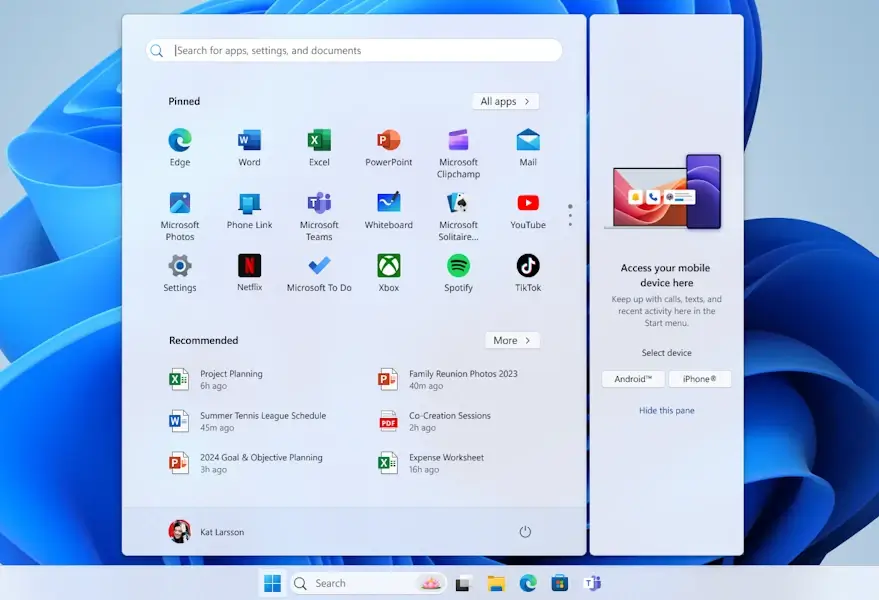The height and width of the screenshot is (600, 879).
Task: Open Microsoft Store on the taskbar
Action: tap(559, 583)
